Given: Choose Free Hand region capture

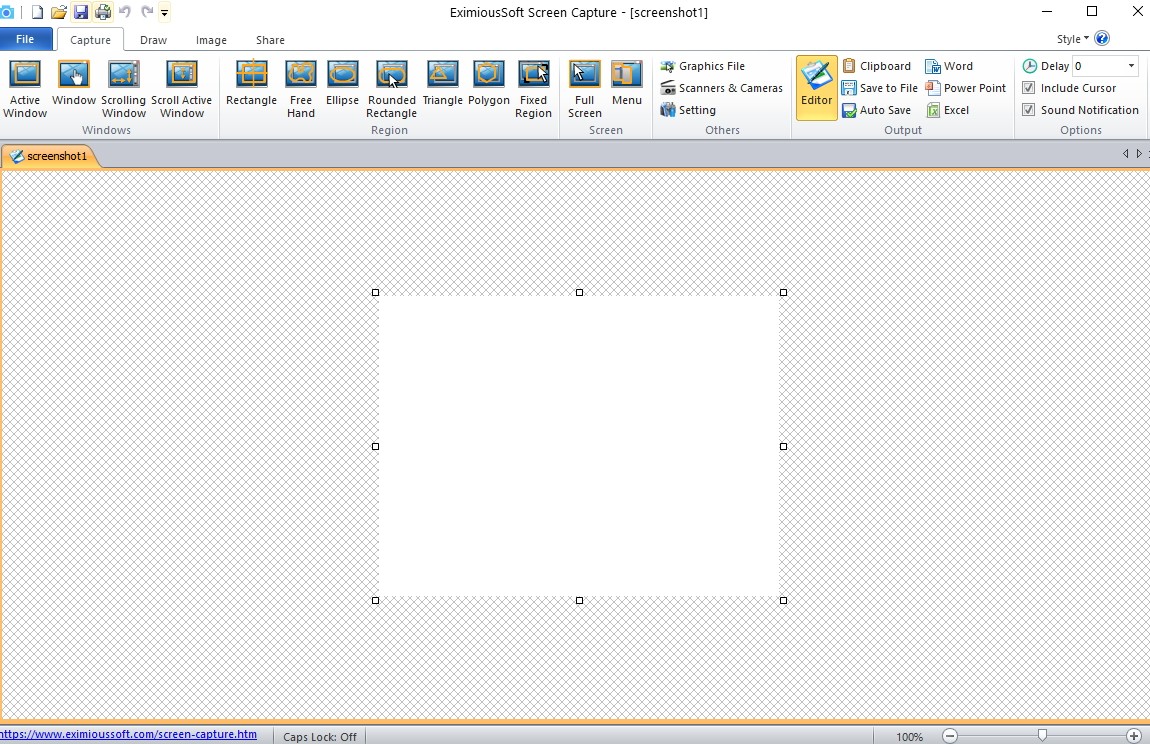Looking at the screenshot, I should point(301,90).
